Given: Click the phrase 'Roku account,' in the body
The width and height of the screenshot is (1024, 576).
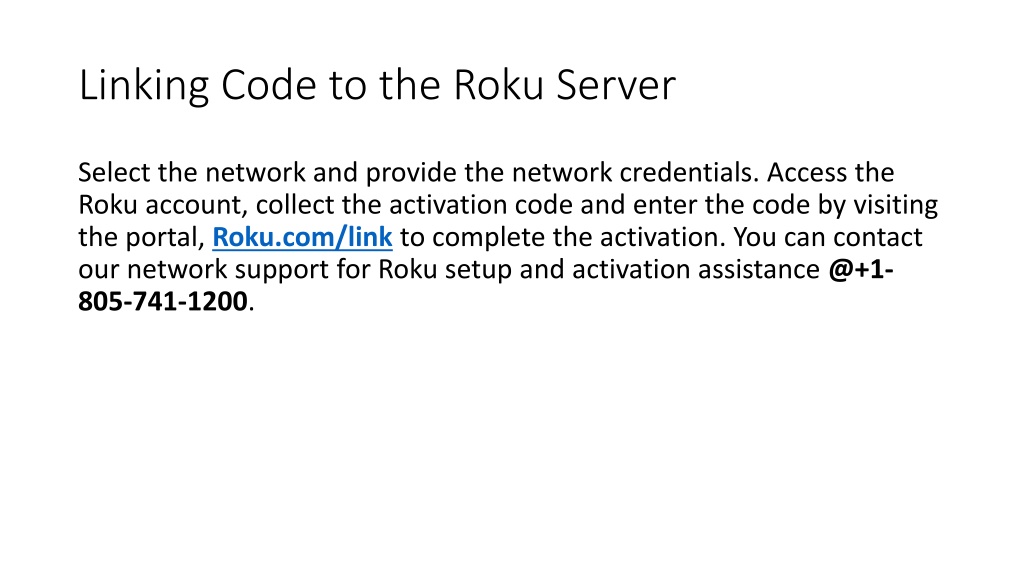Looking at the screenshot, I should click(163, 205).
